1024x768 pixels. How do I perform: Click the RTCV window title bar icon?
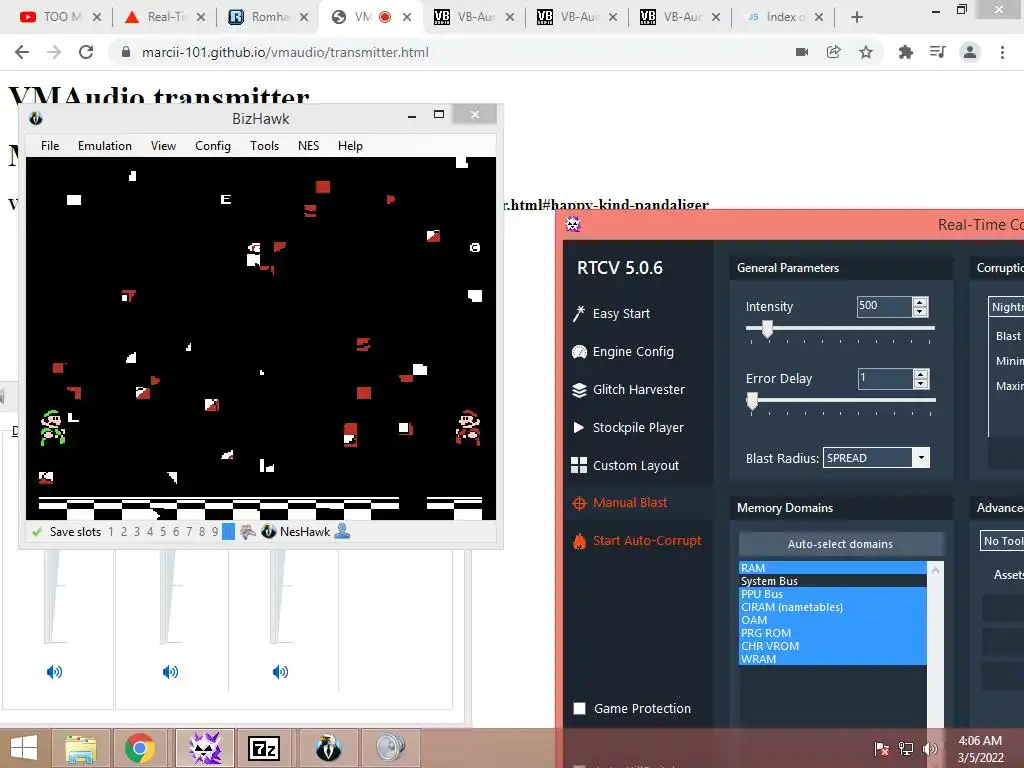tap(573, 224)
